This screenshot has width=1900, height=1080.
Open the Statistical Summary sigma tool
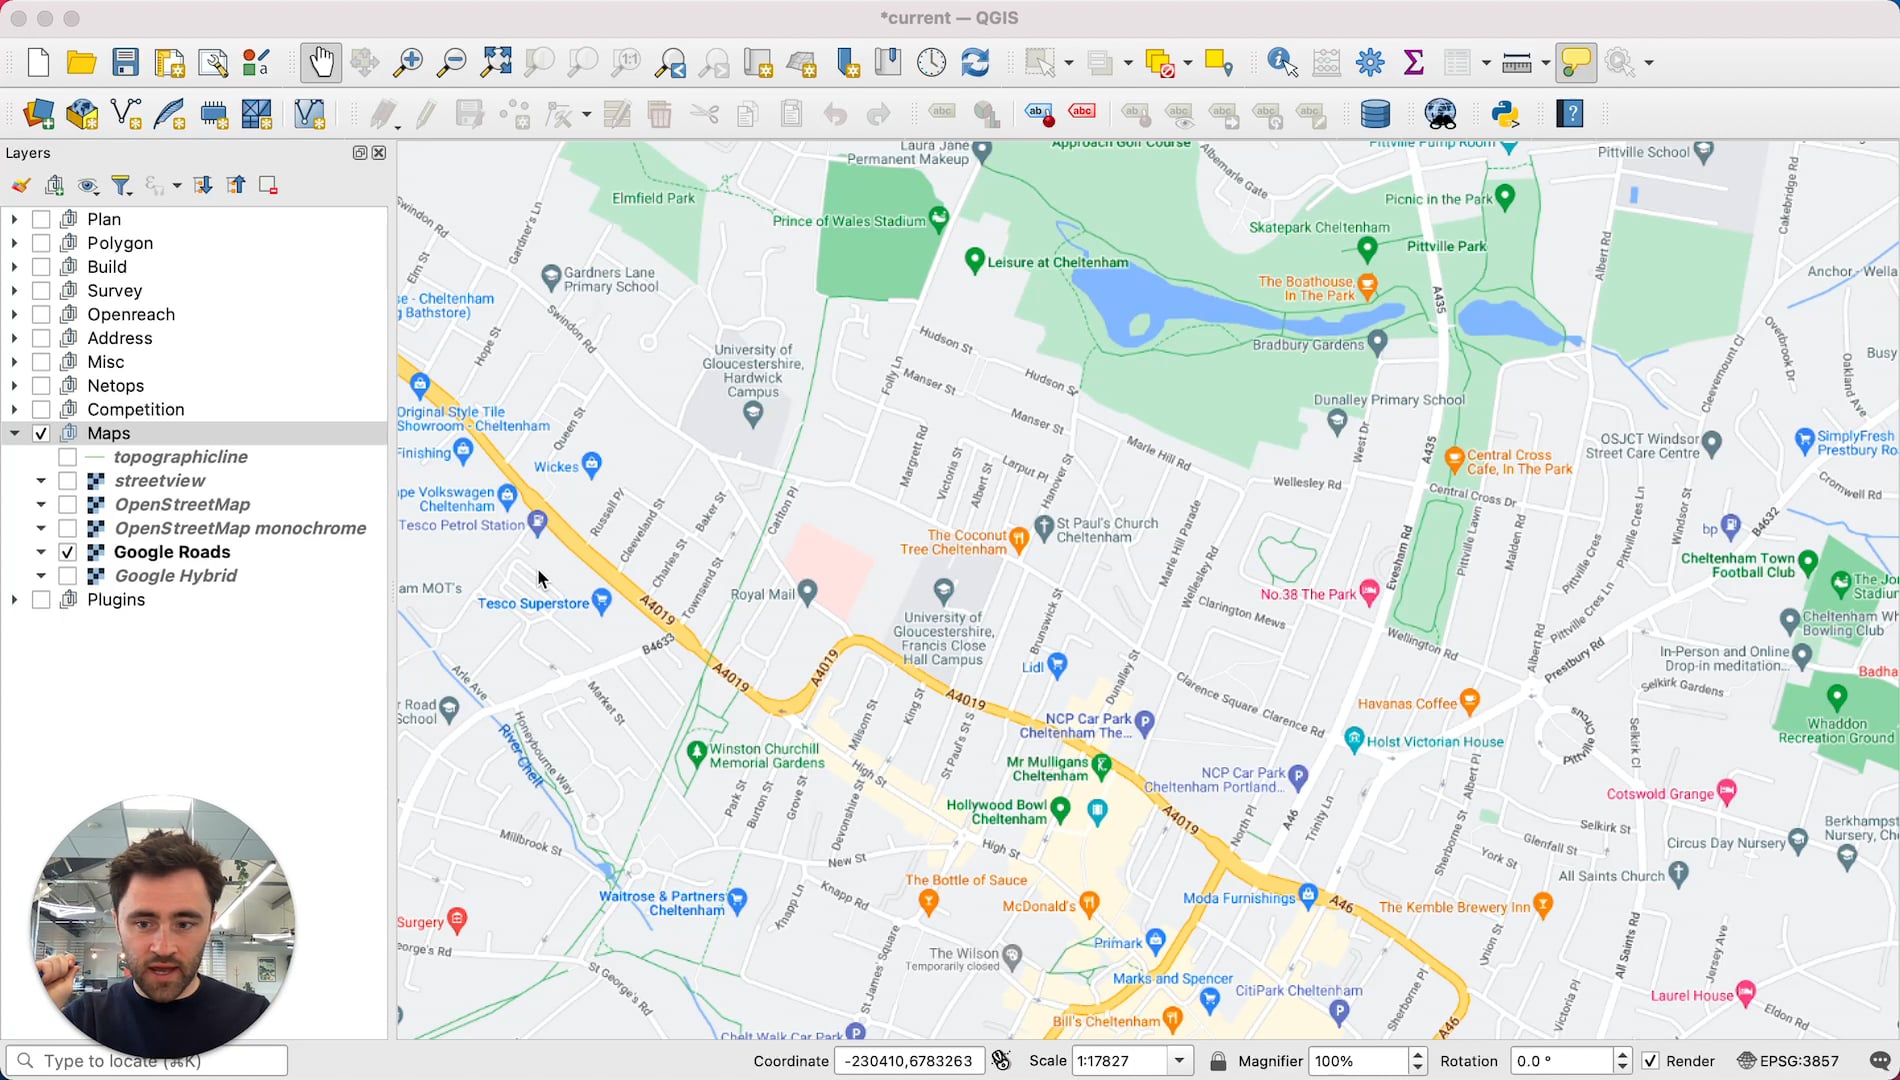[1414, 62]
